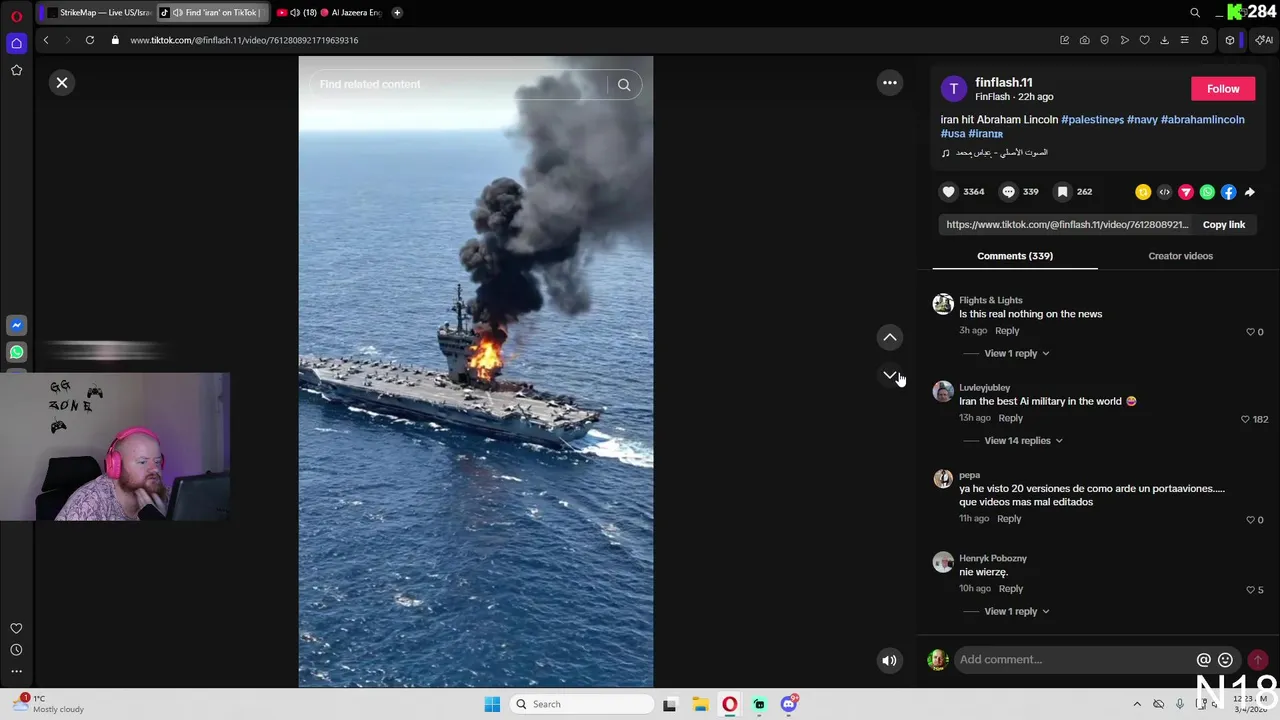Like the Luvleyjubley comment with 182 likes
The height and width of the screenshot is (720, 1280).
1245,419
